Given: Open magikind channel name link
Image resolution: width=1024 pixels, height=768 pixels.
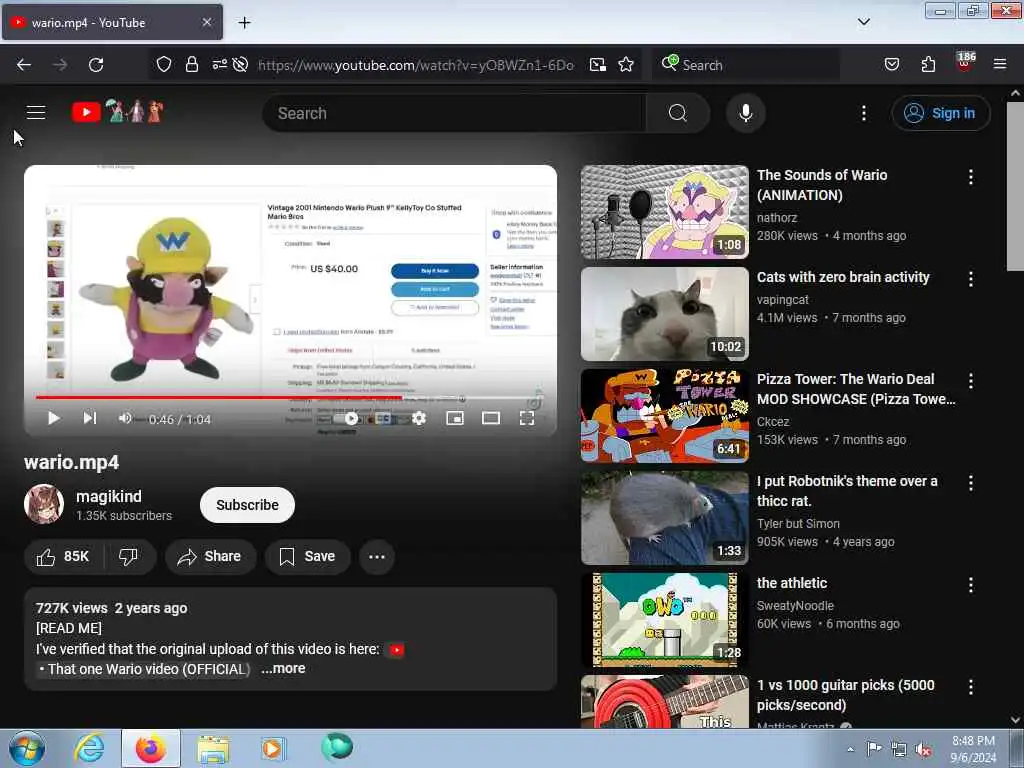Looking at the screenshot, I should tap(108, 496).
